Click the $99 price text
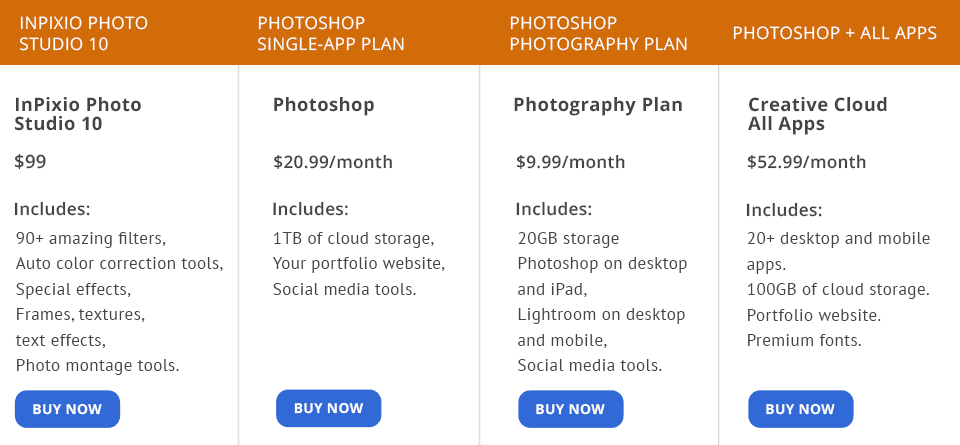The width and height of the screenshot is (960, 445). 30,162
